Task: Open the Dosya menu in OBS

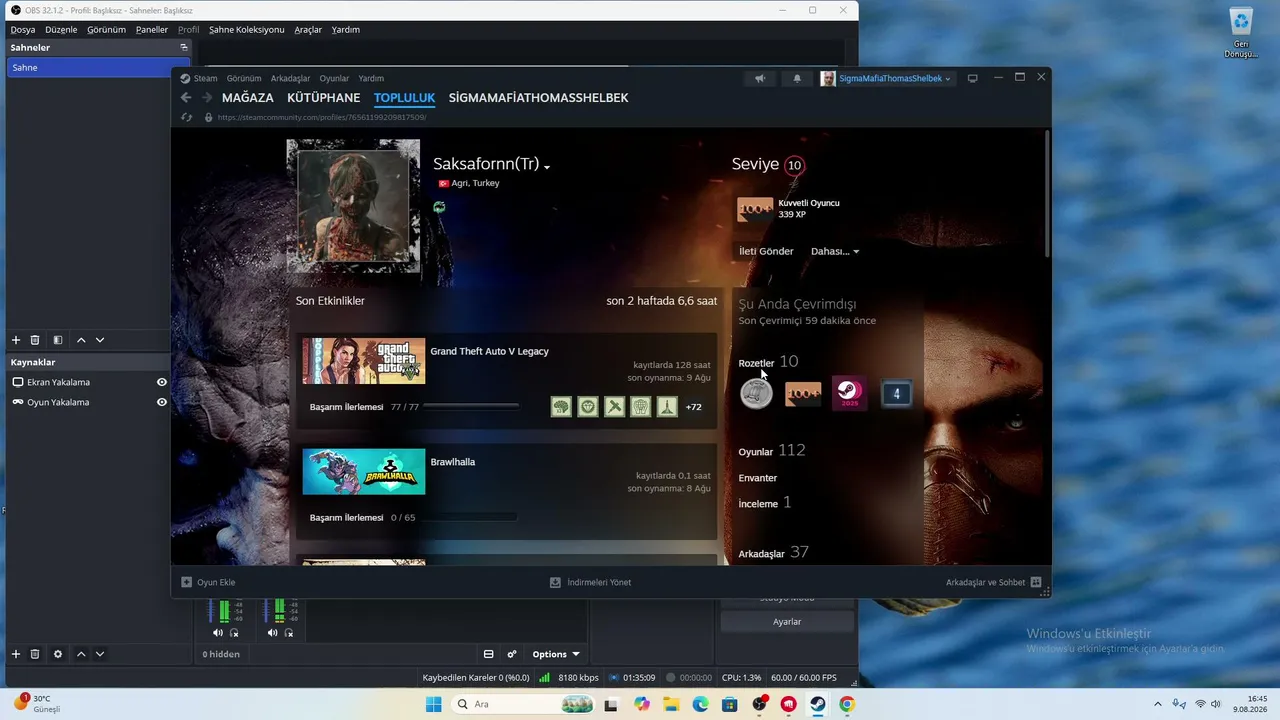Action: coord(23,29)
